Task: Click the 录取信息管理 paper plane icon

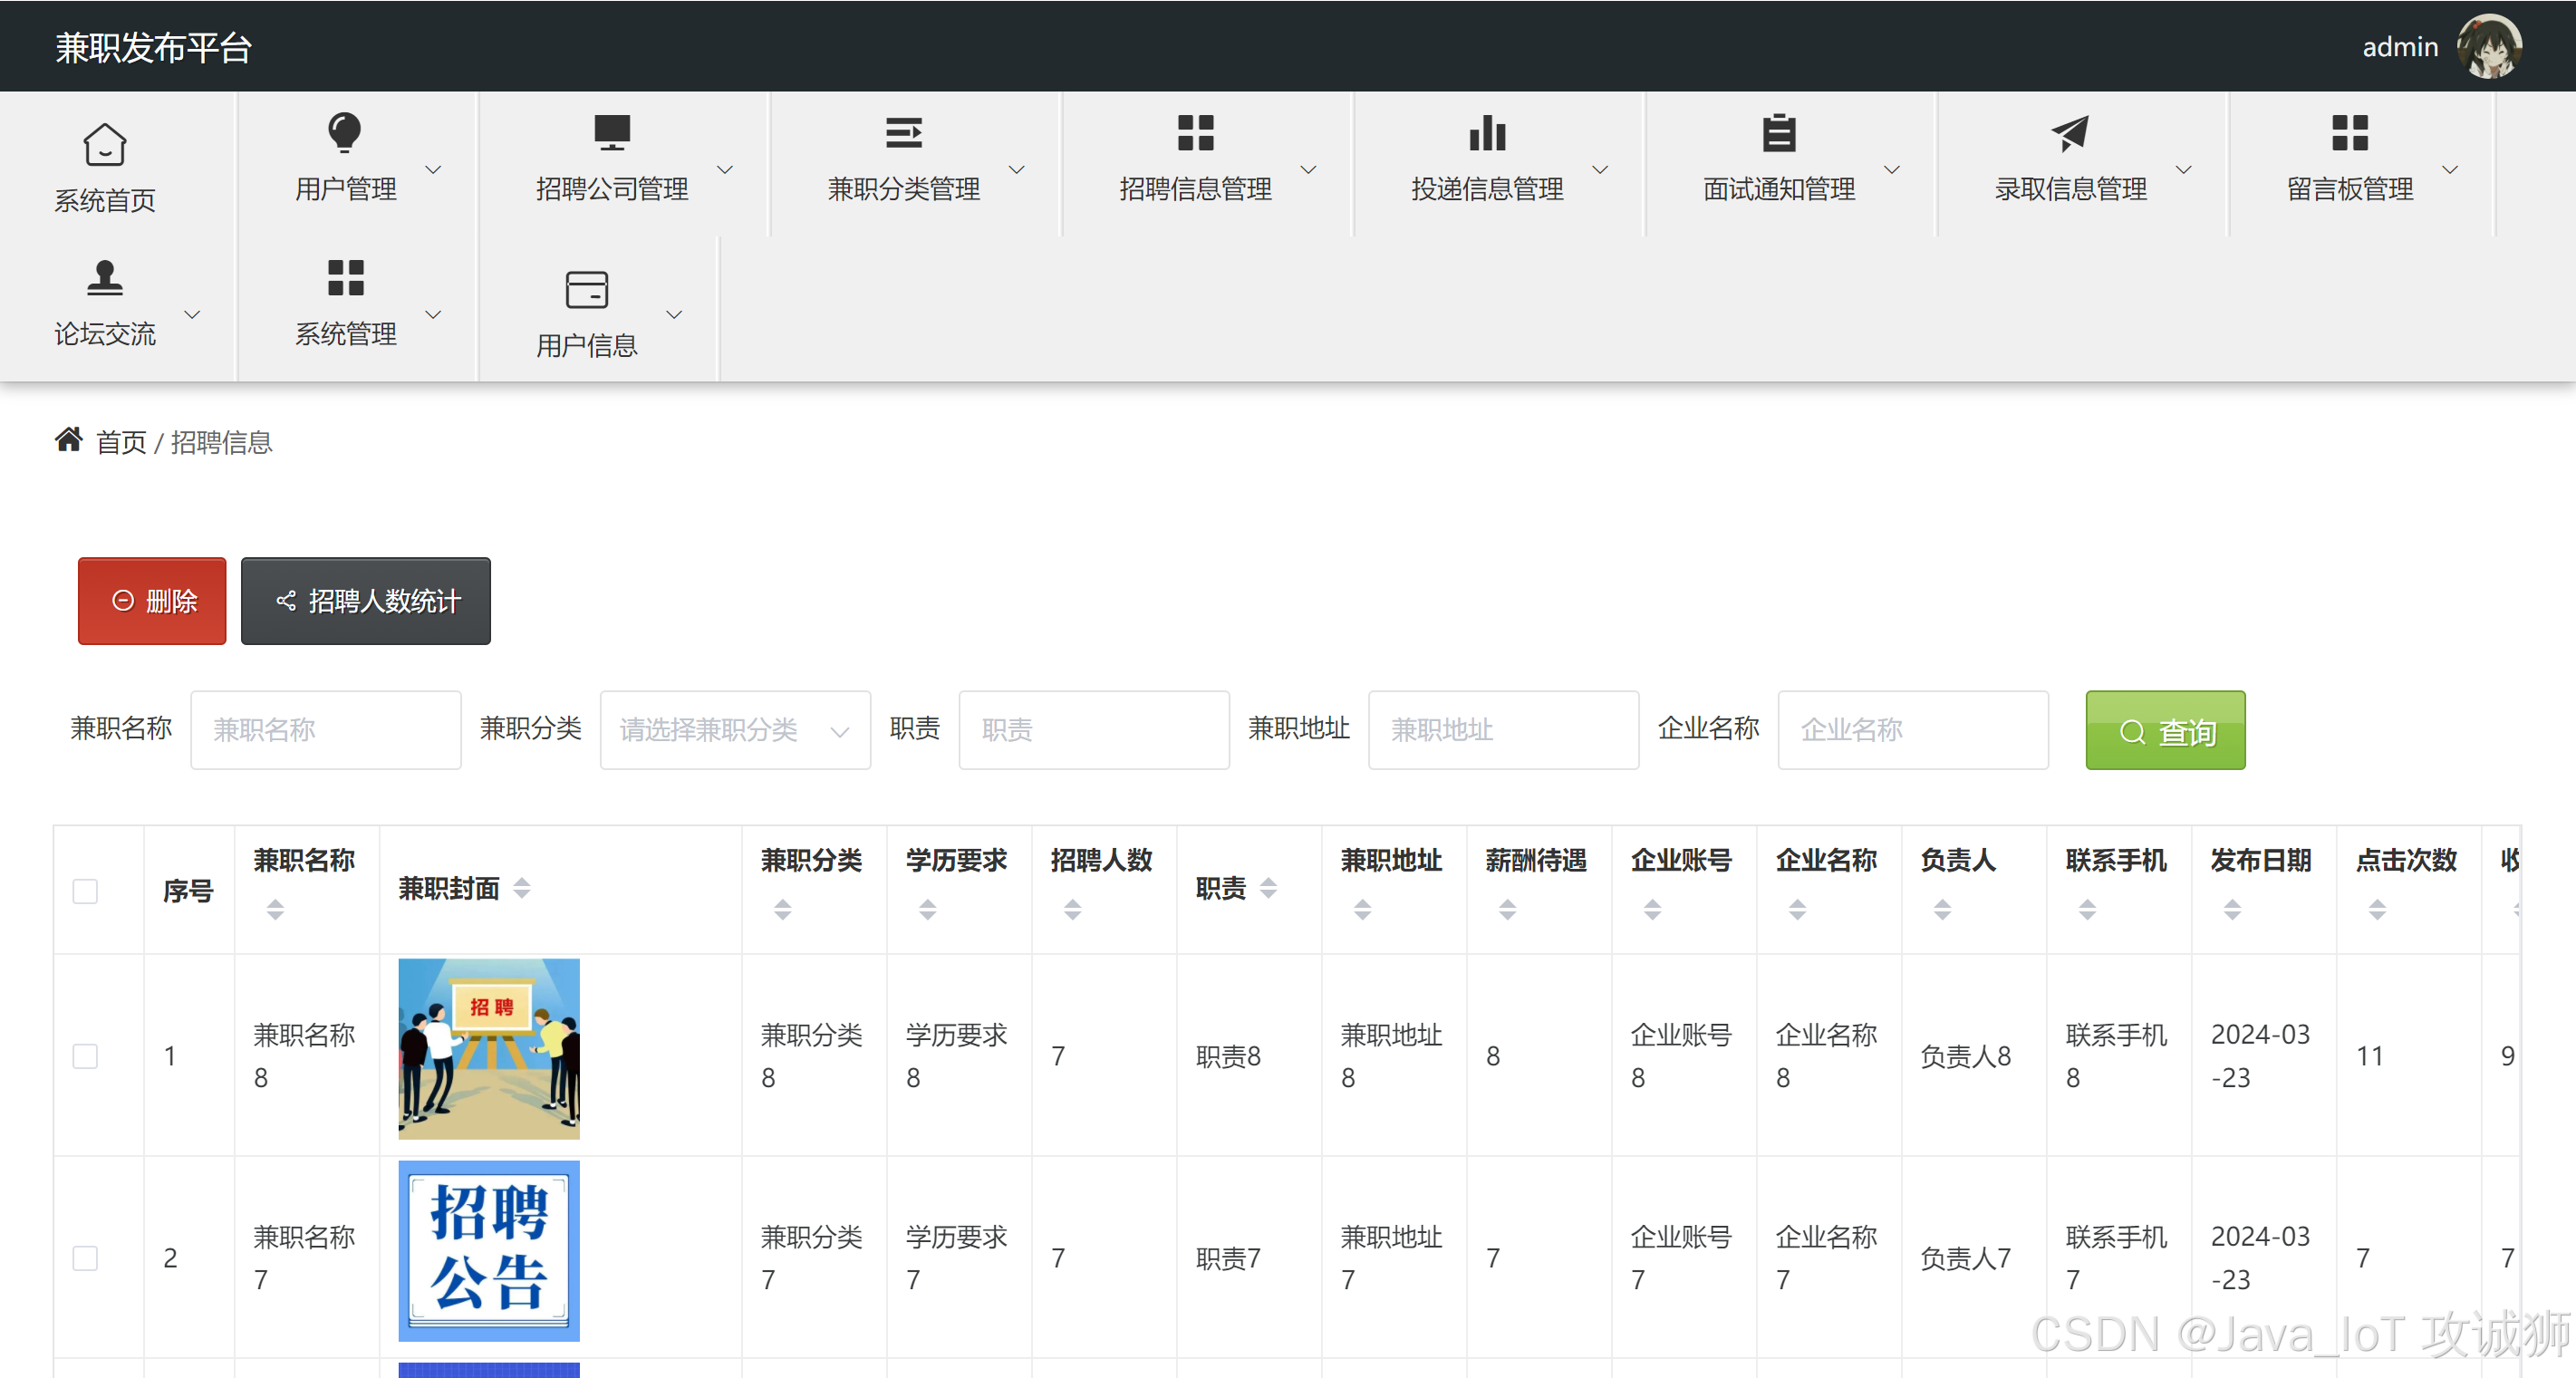Action: [x=2070, y=132]
